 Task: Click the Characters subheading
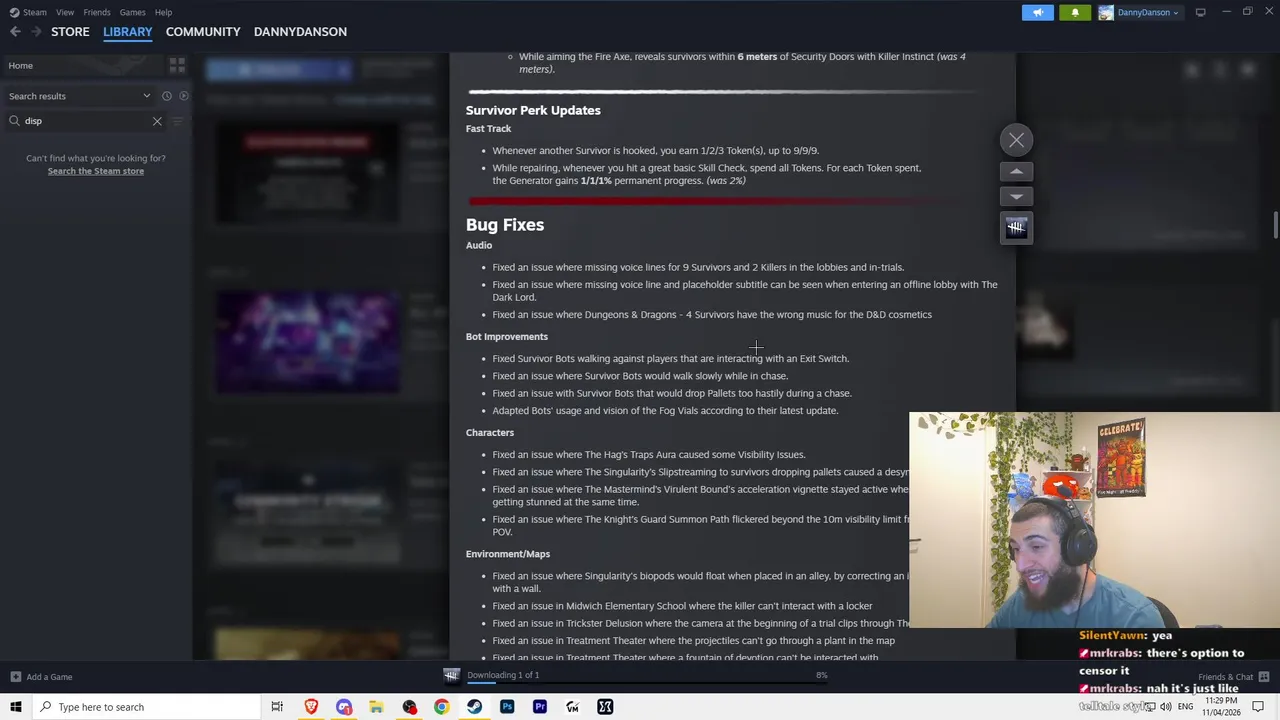click(490, 433)
